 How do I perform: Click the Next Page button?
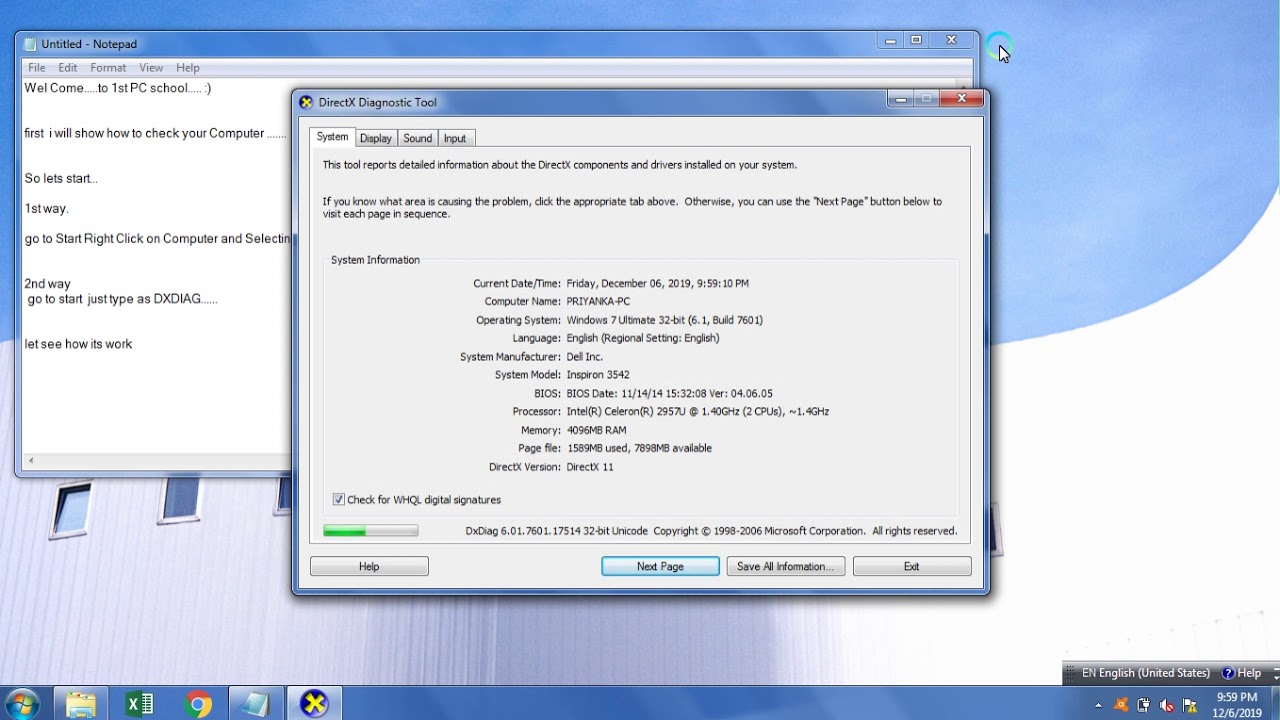point(660,566)
